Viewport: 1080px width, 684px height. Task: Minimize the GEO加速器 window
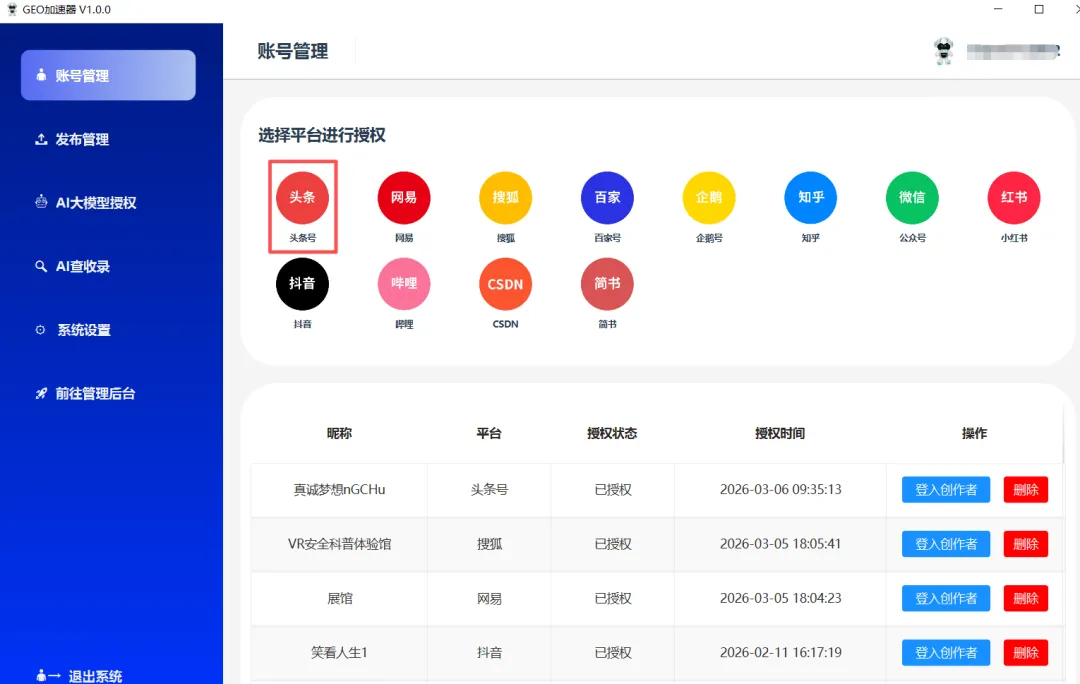tap(998, 10)
